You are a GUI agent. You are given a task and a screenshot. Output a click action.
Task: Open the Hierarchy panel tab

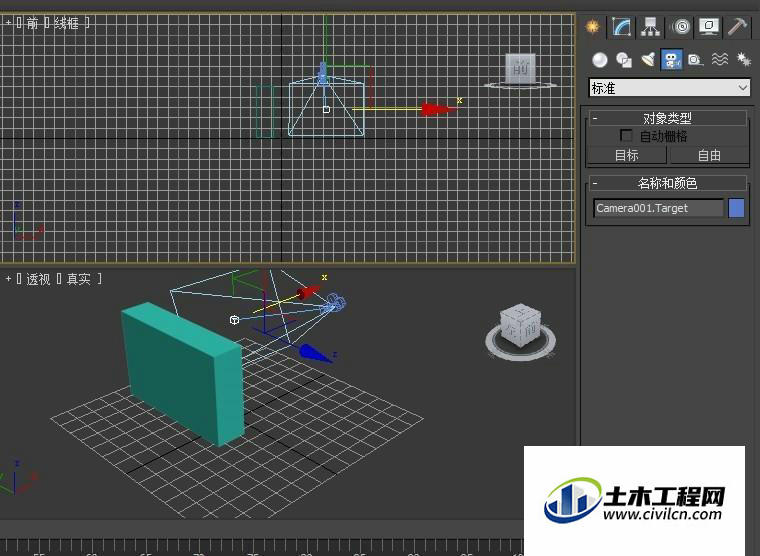tap(650, 26)
